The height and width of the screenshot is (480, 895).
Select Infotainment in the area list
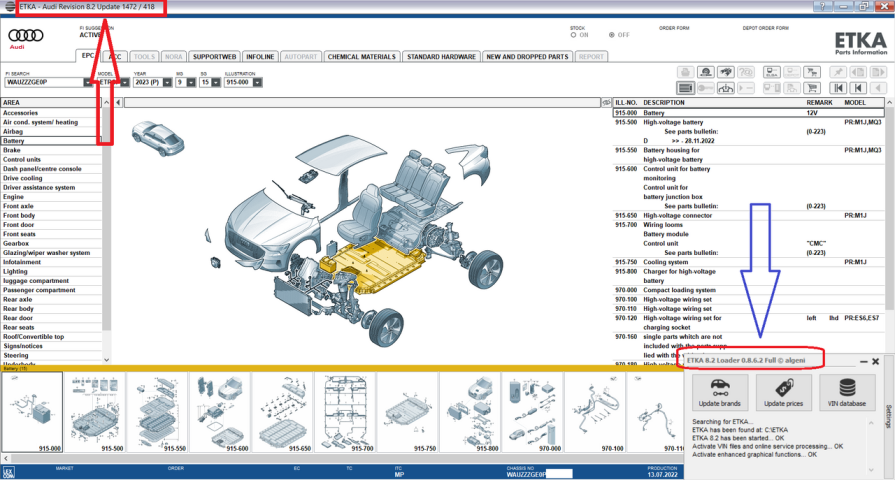coord(50,262)
